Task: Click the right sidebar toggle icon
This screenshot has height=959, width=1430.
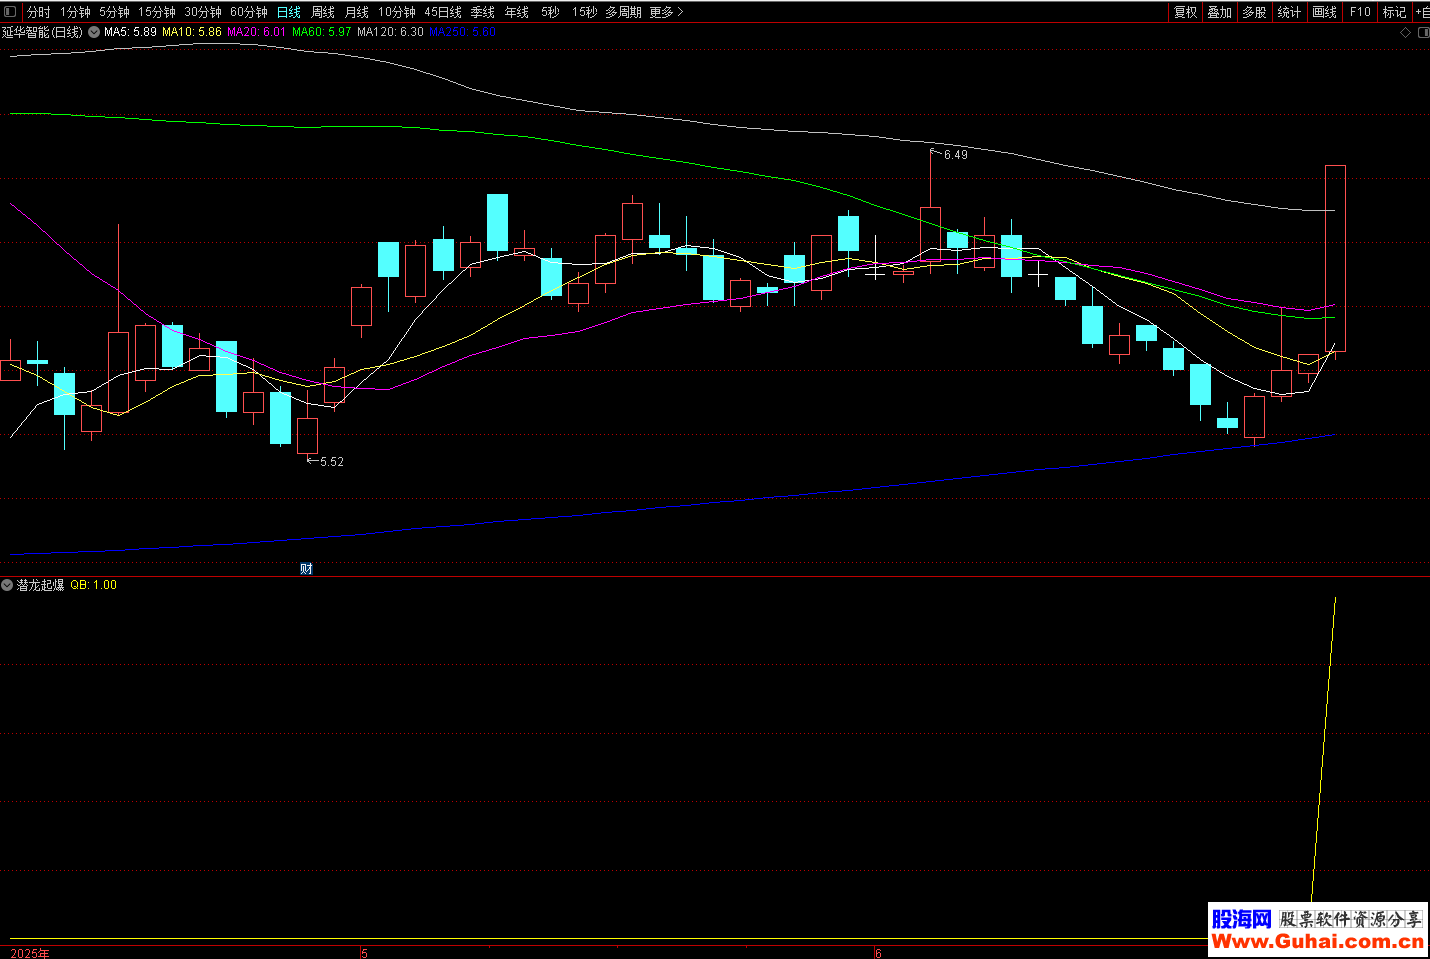Action: (x=1424, y=32)
